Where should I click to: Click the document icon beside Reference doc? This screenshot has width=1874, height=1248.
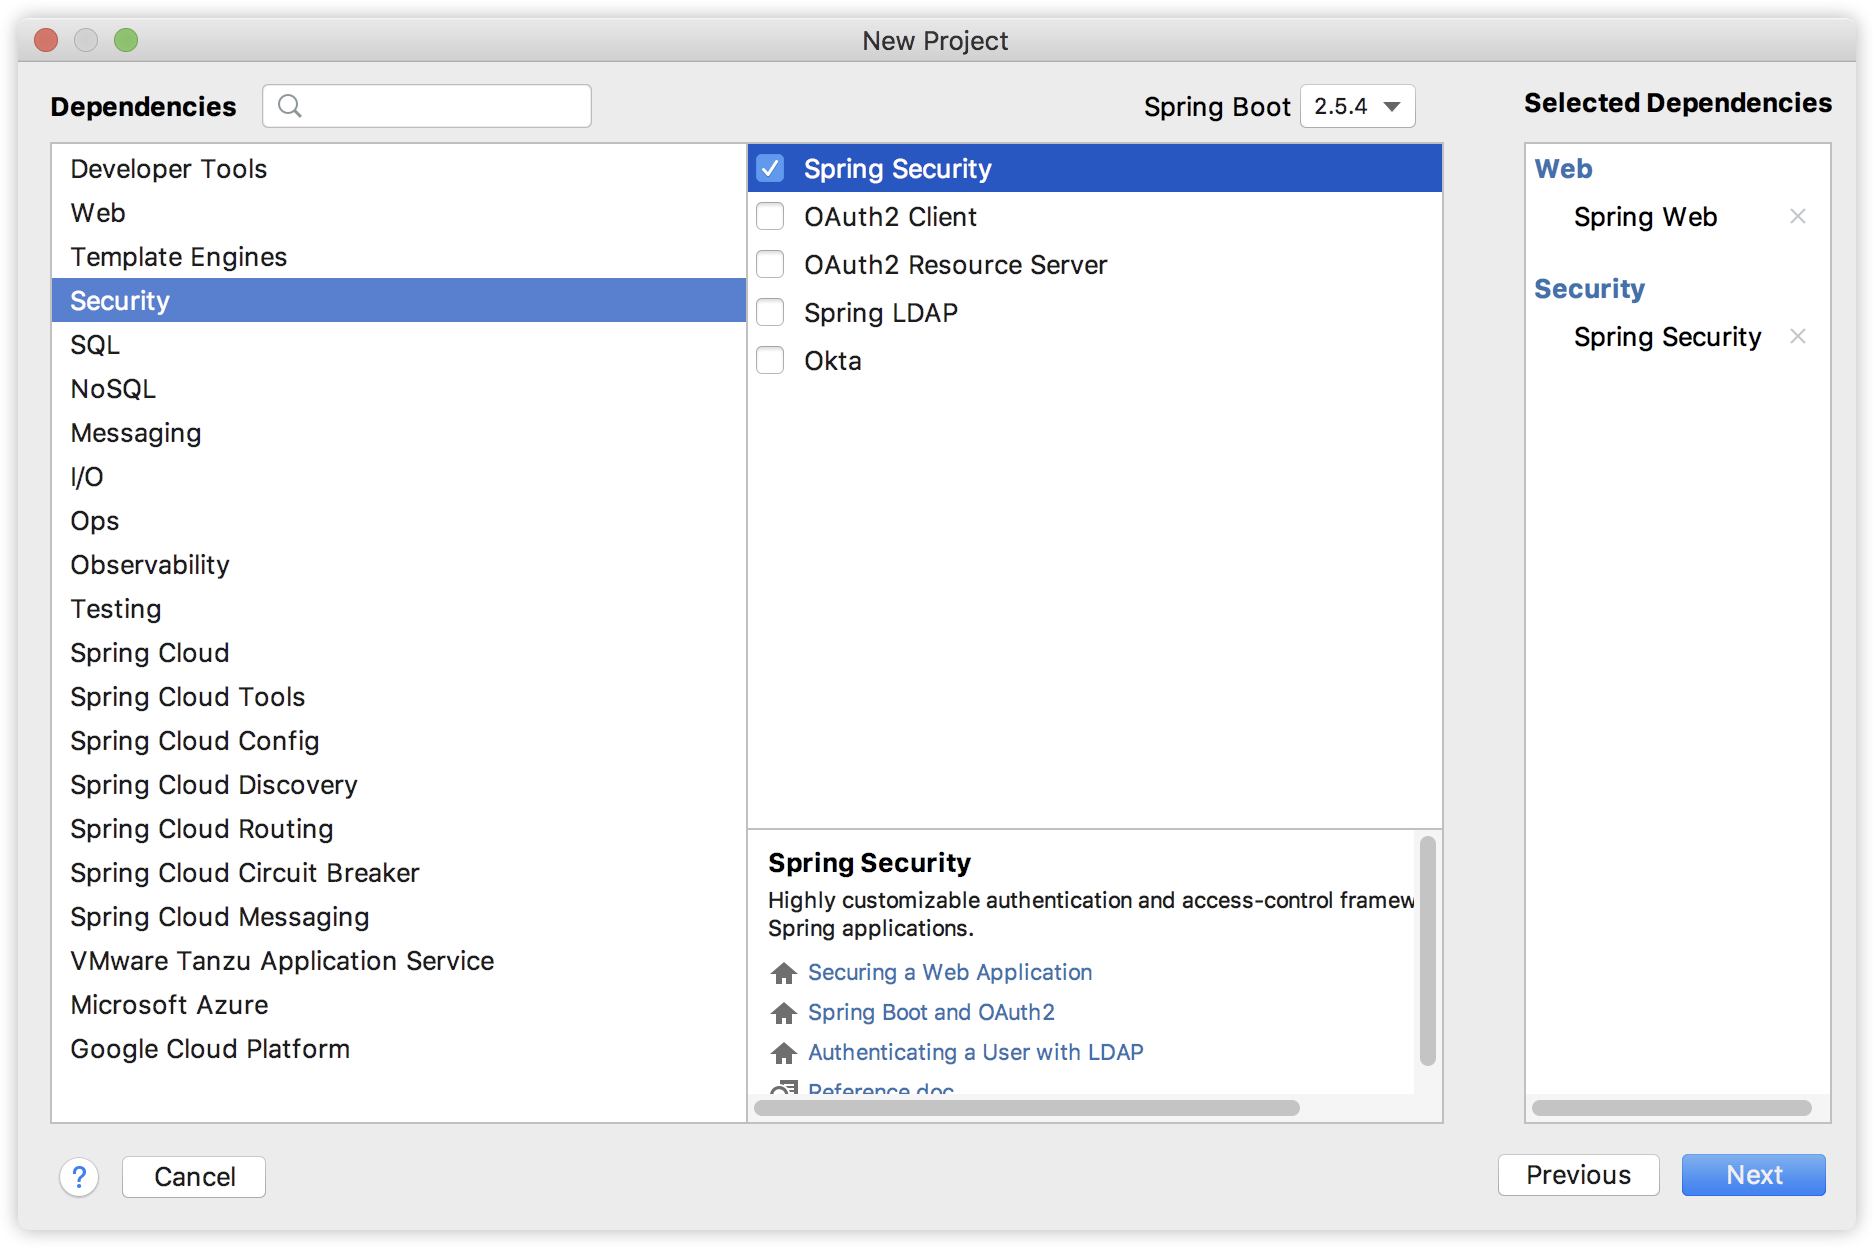[x=783, y=1088]
